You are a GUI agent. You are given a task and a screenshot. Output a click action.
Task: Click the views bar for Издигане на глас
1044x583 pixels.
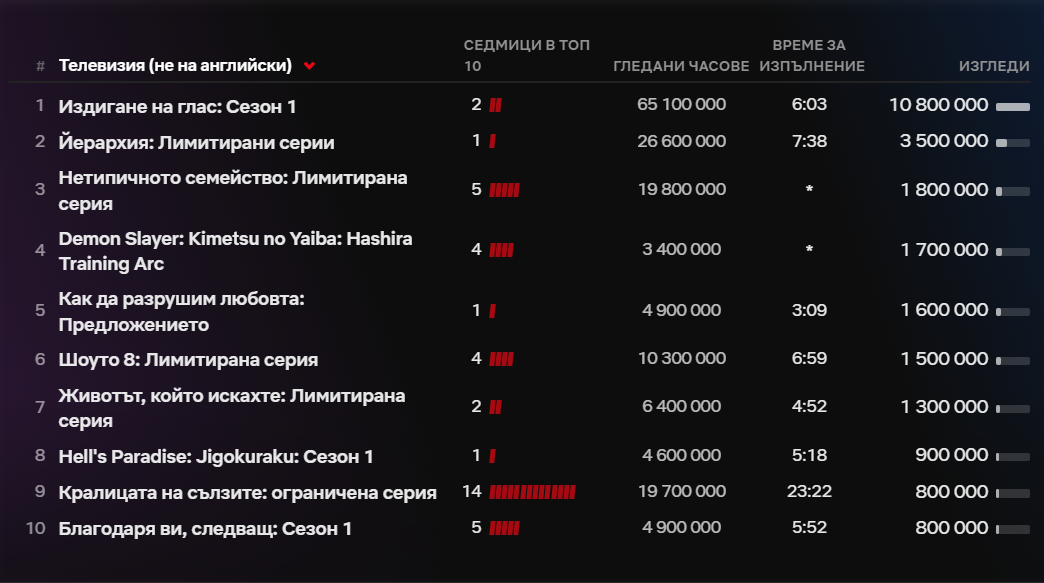coord(1012,106)
